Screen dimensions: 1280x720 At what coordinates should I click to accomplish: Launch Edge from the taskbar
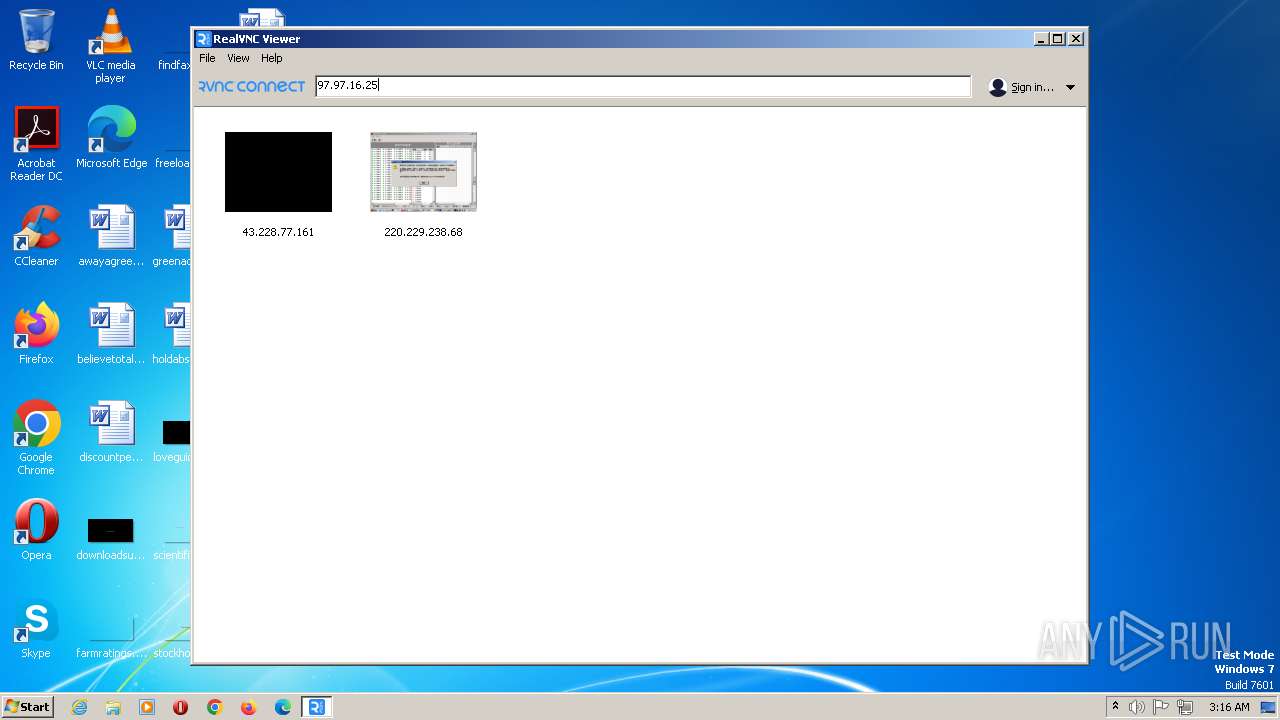(x=283, y=707)
